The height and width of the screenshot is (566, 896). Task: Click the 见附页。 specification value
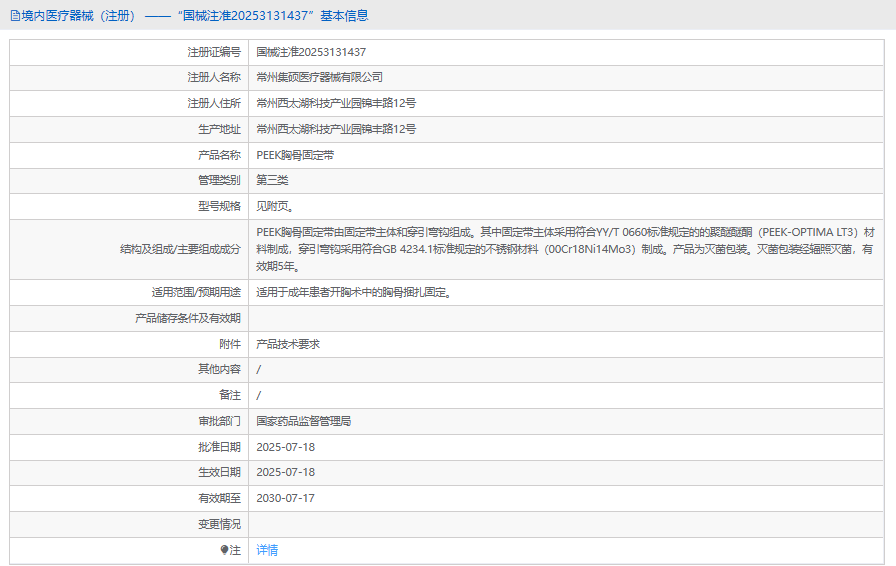(275, 206)
